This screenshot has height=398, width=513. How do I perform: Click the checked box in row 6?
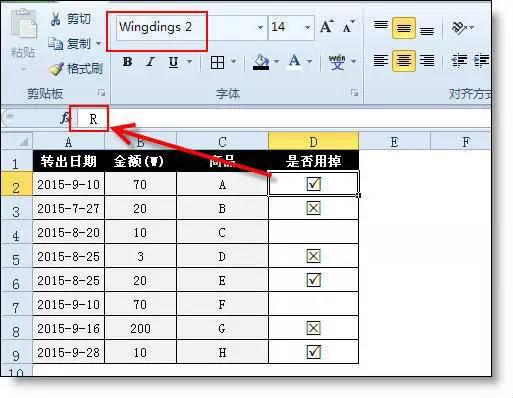pos(313,280)
